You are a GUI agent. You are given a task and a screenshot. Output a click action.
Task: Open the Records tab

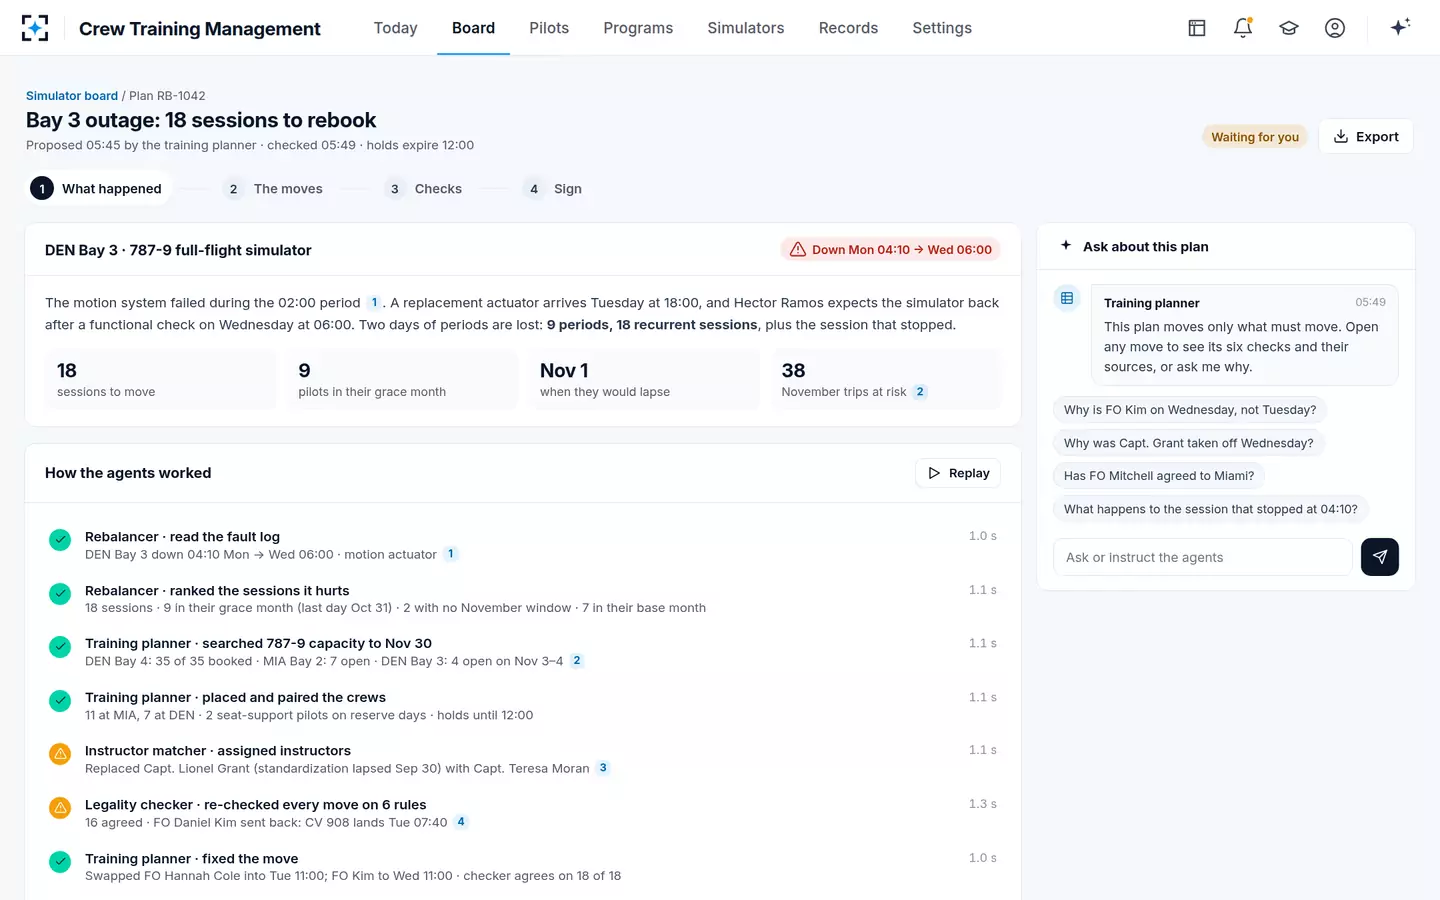tap(848, 28)
